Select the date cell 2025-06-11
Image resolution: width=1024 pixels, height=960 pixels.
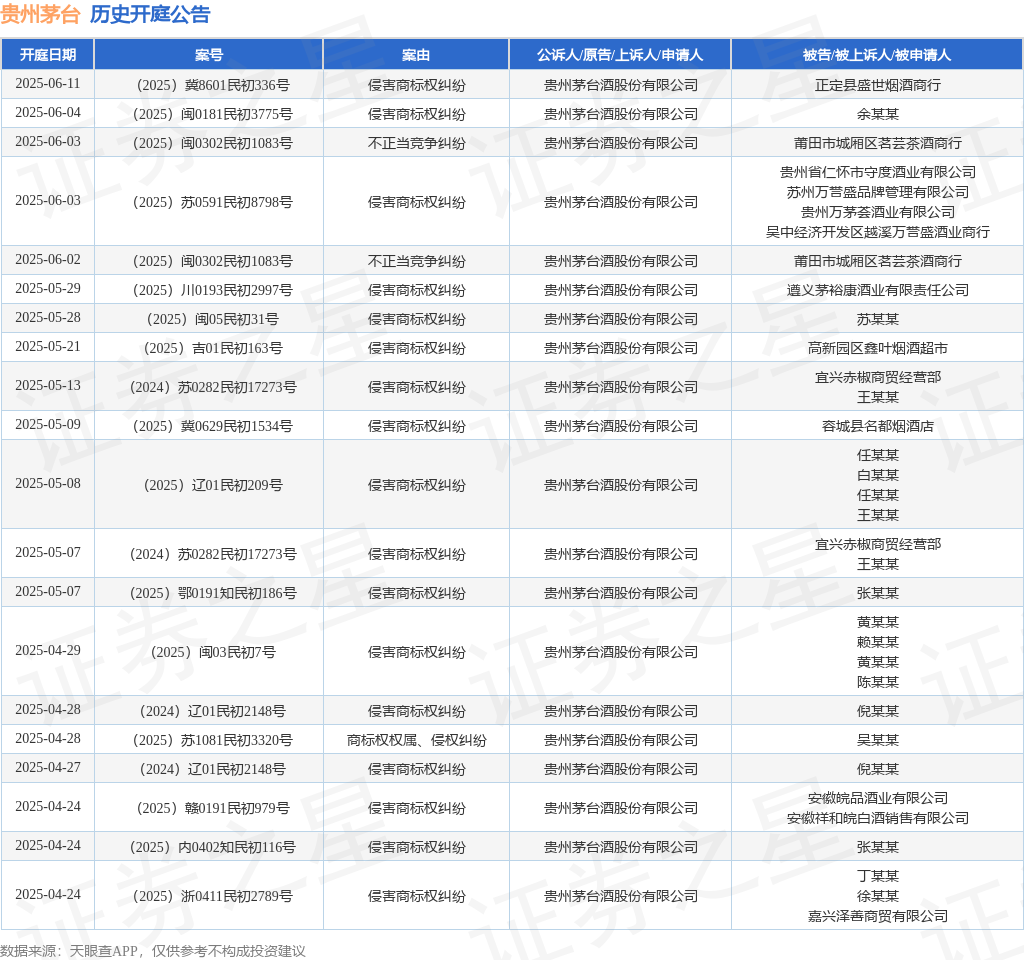pyautogui.click(x=48, y=84)
